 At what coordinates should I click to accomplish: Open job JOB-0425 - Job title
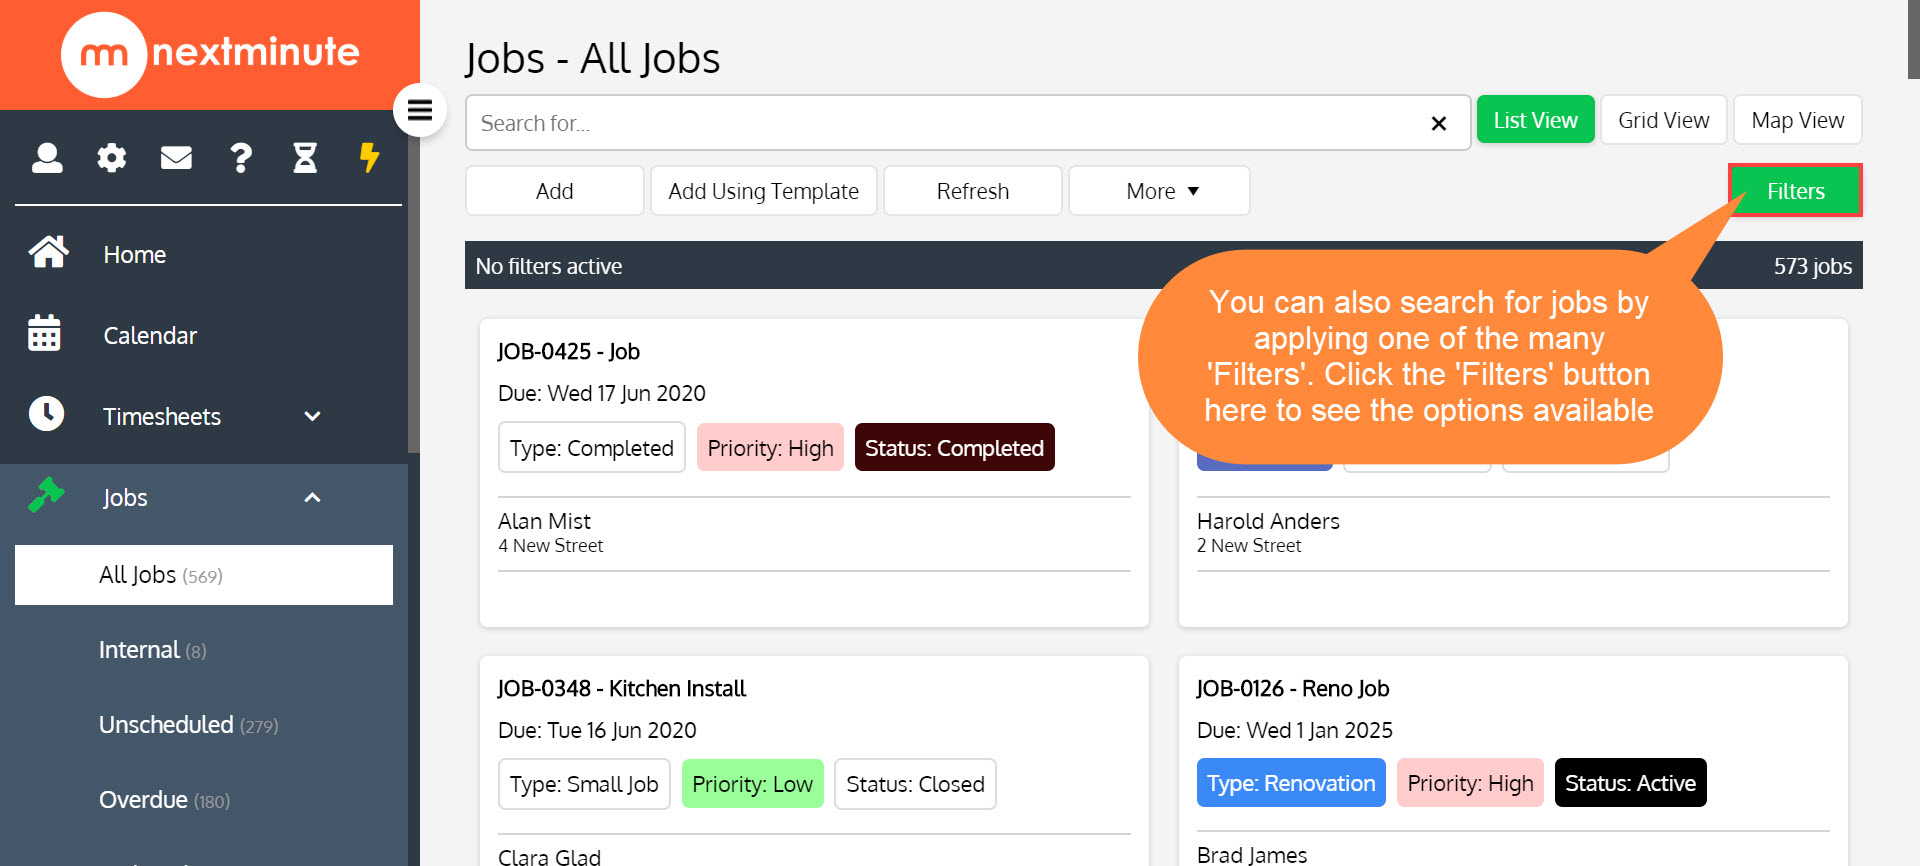pos(569,351)
